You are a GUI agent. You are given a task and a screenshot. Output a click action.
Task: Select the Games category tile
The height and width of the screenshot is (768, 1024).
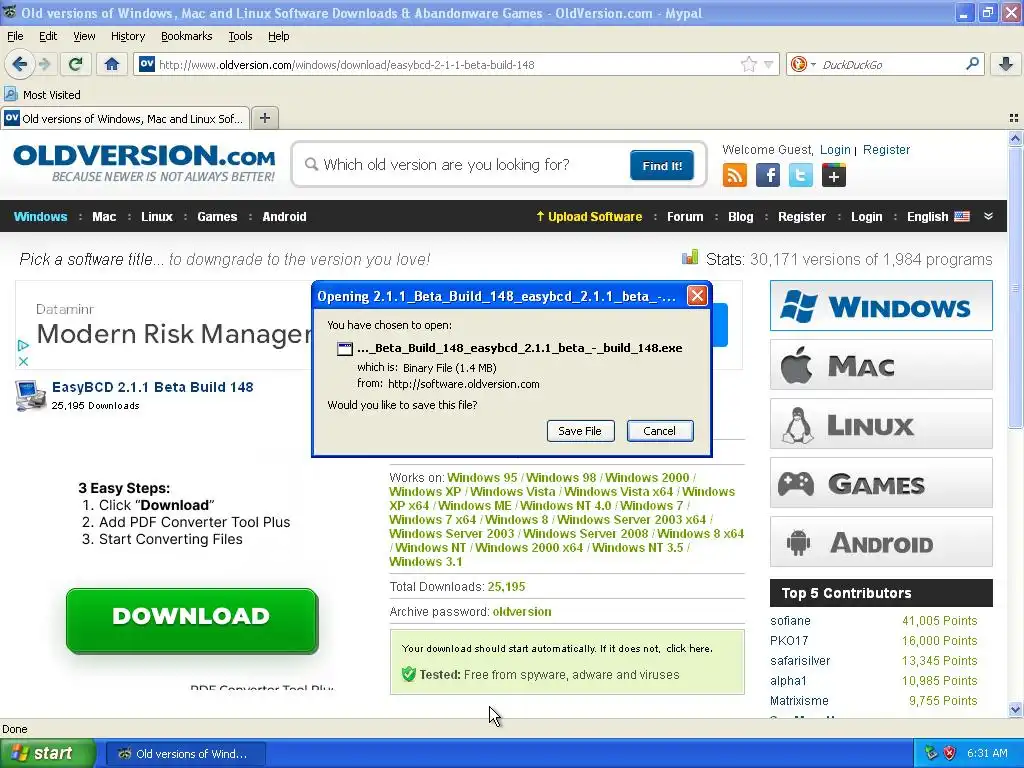click(881, 483)
